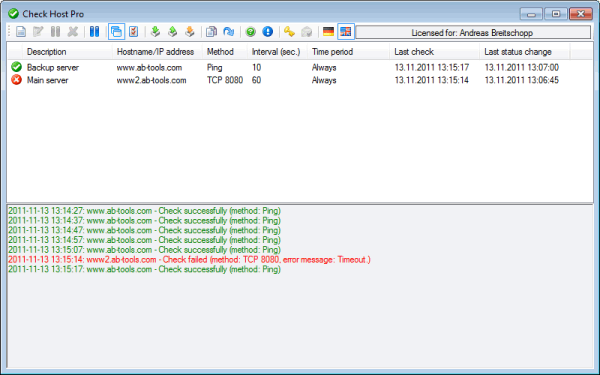Click the first green download arrow icon
Image resolution: width=600 pixels, height=375 pixels.
155,31
